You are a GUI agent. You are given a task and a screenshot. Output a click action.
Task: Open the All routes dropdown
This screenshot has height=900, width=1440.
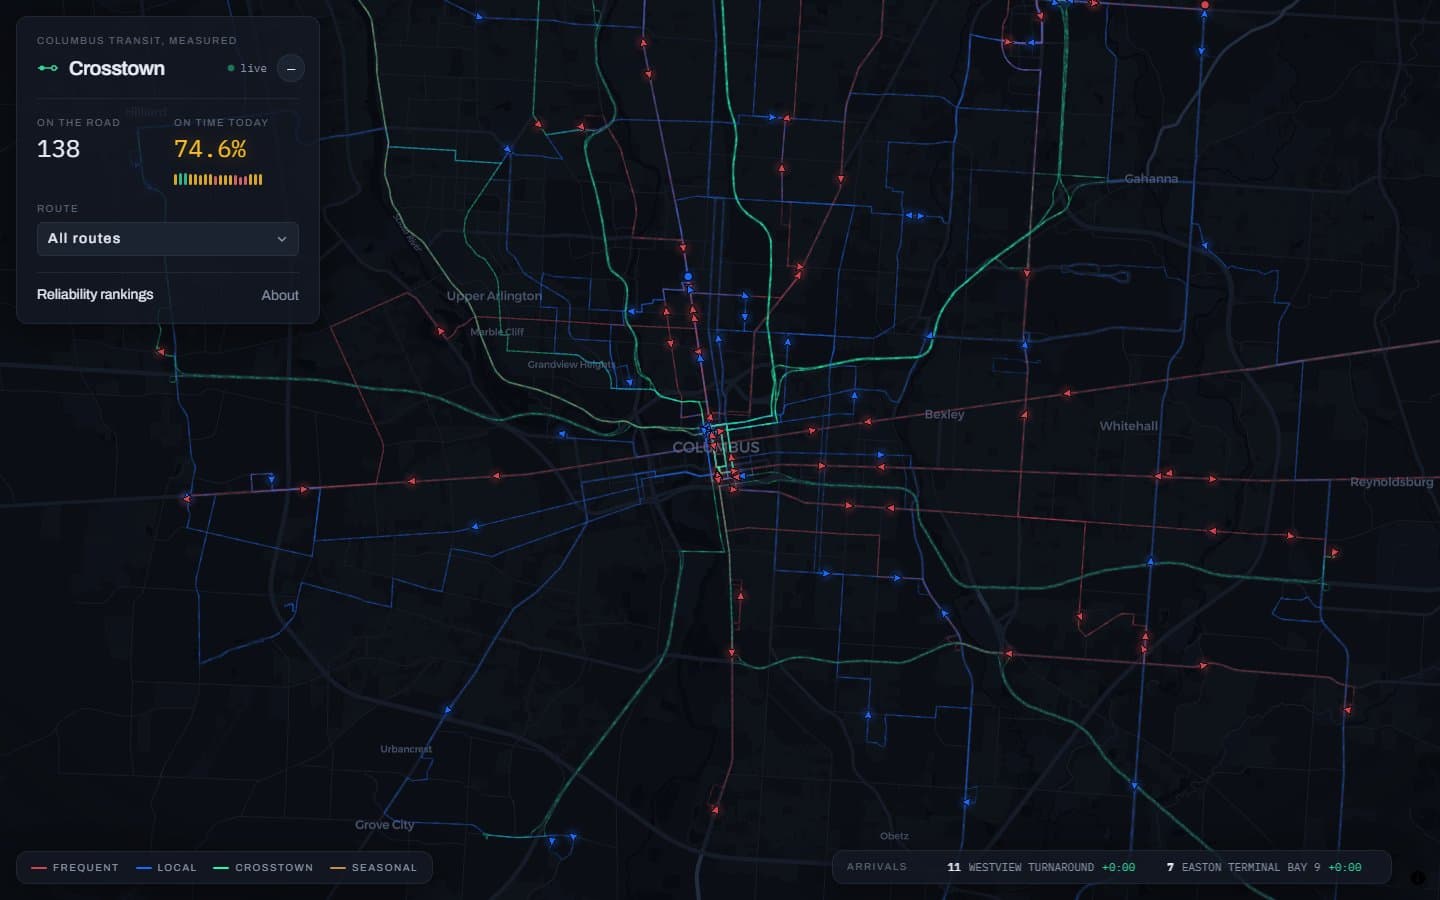(168, 239)
